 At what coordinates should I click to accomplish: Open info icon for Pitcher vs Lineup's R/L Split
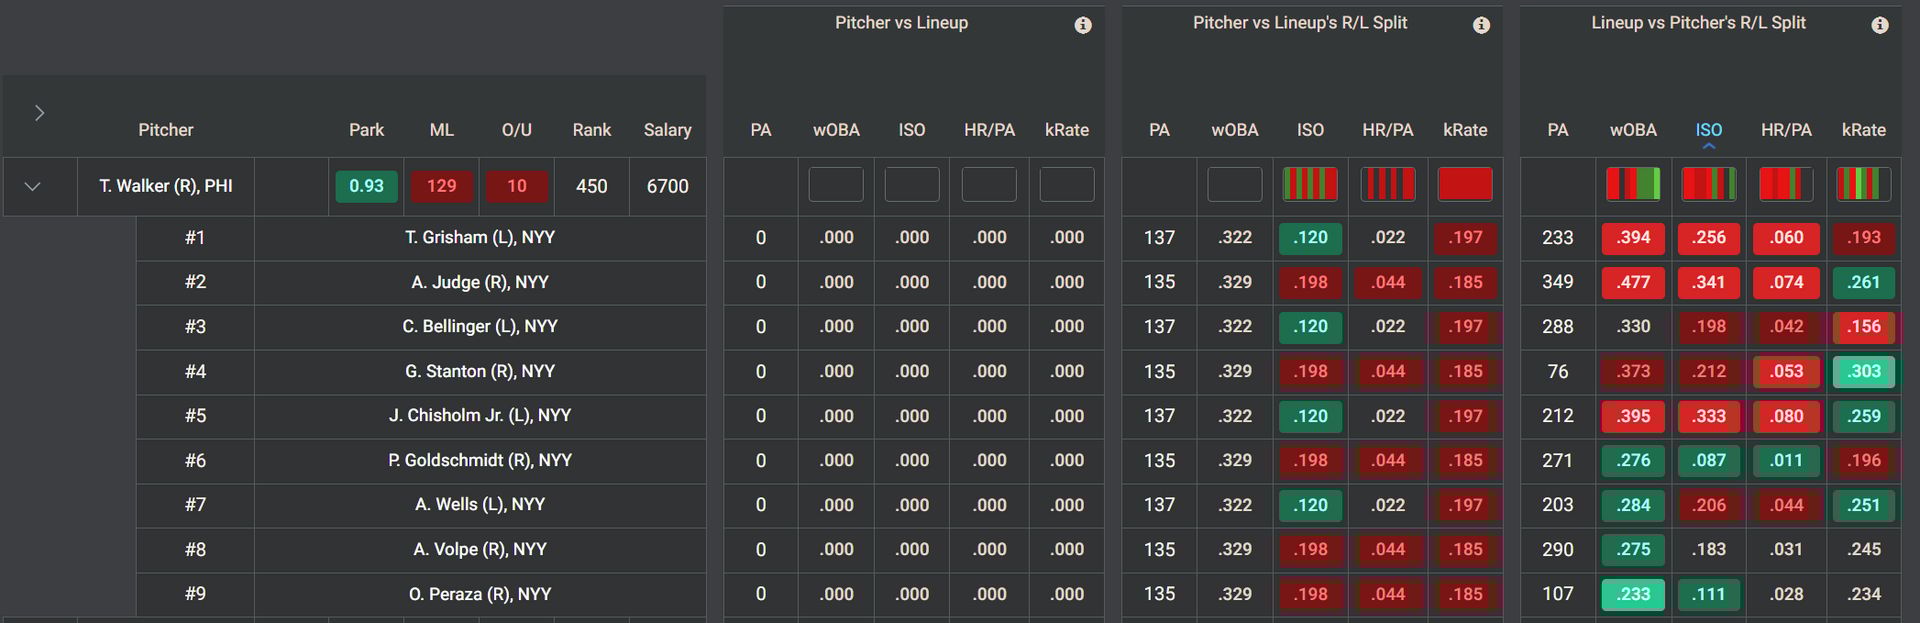[1481, 25]
